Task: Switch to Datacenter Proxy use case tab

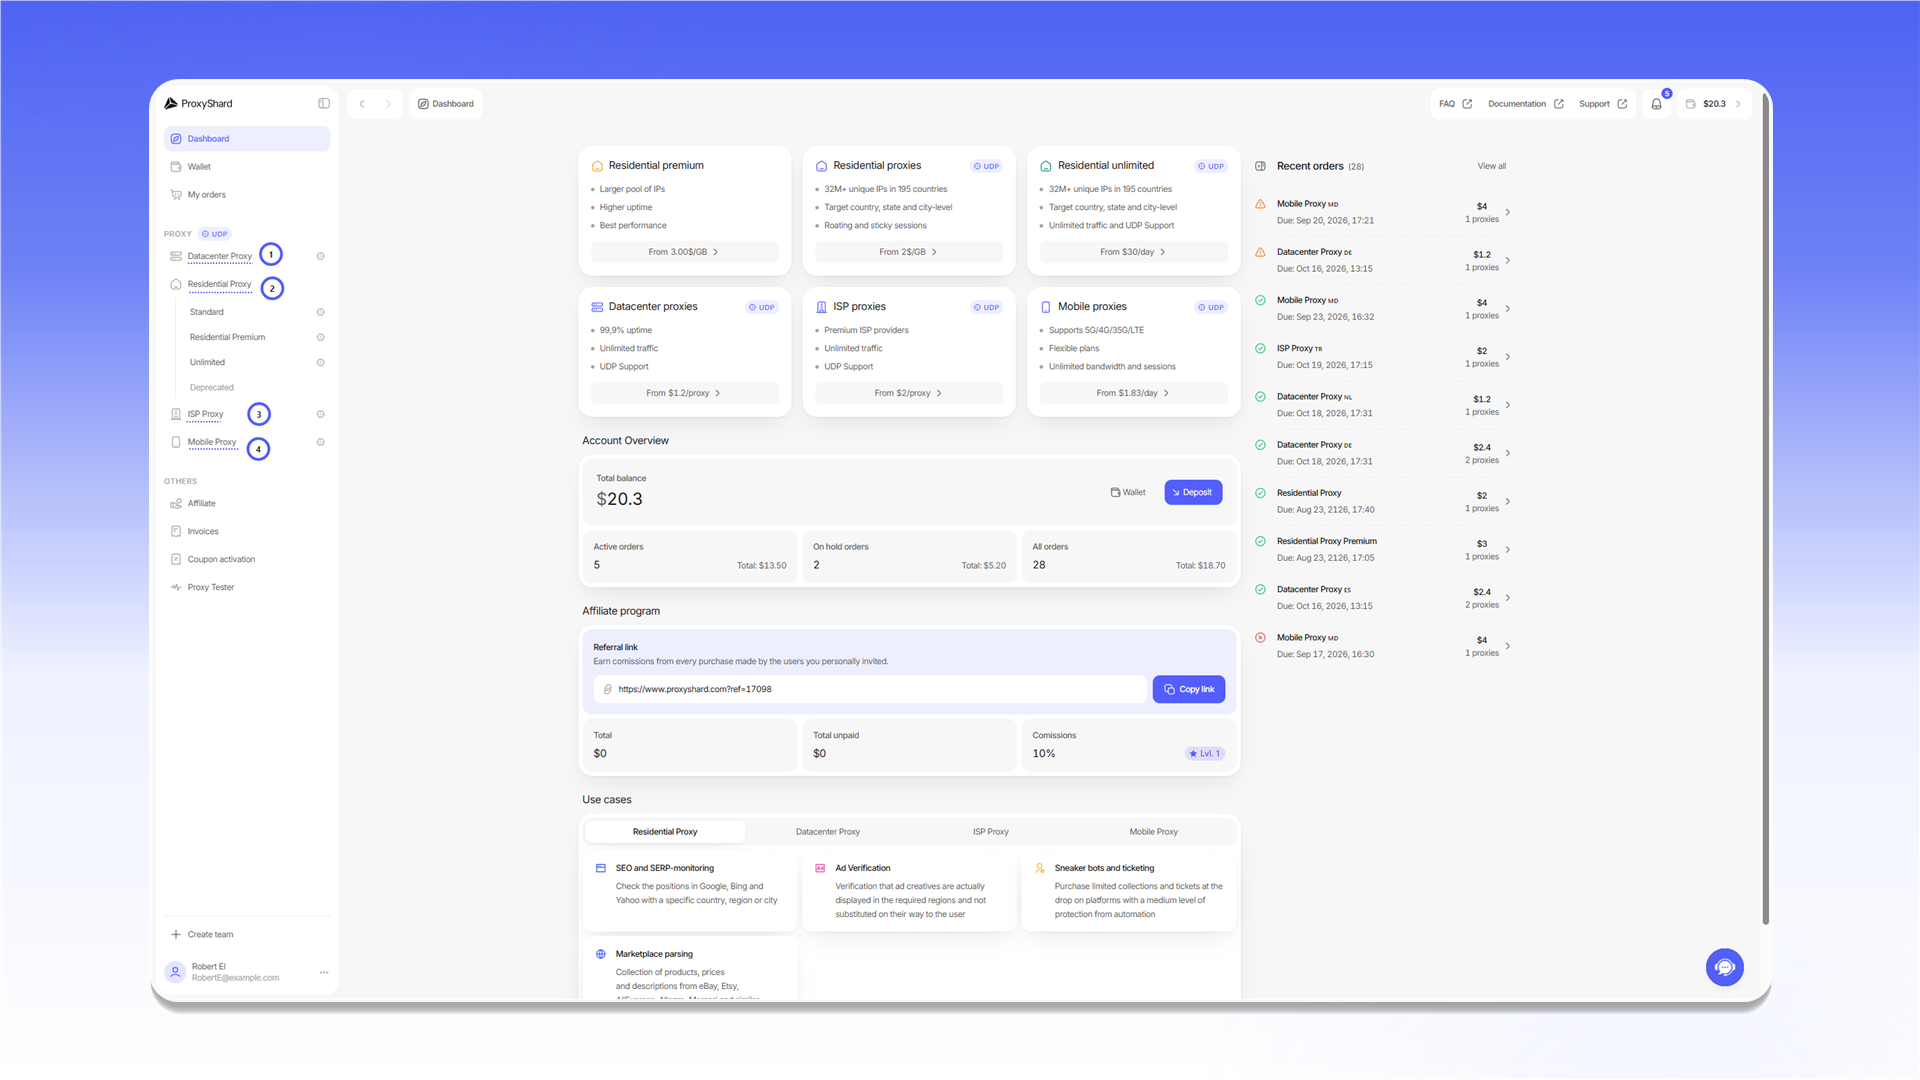Action: tap(827, 832)
